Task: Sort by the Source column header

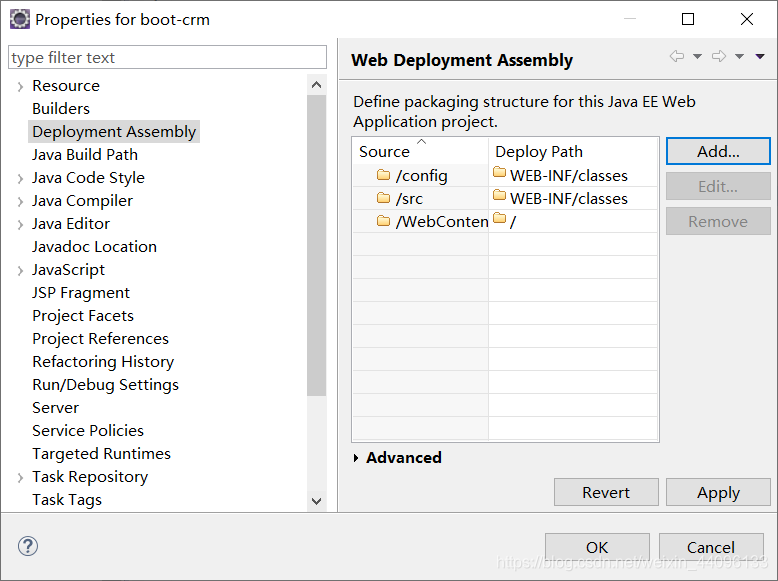Action: coord(420,151)
